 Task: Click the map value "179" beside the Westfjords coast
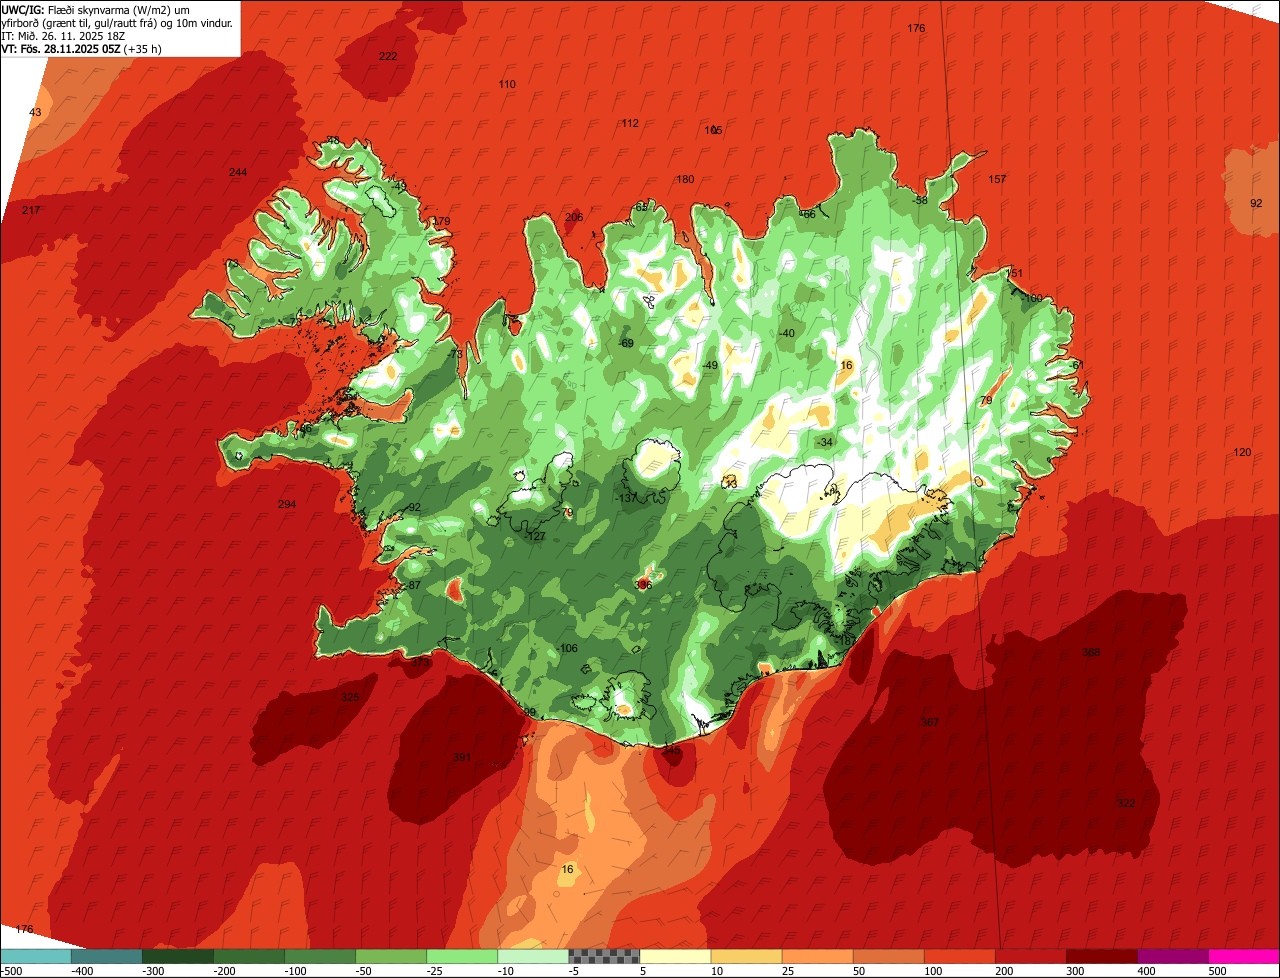pyautogui.click(x=442, y=221)
